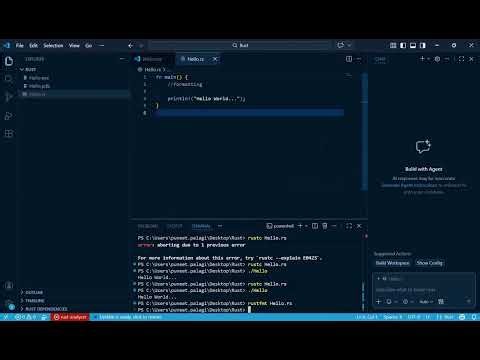
Task: Open the Edit menu
Action: (33, 45)
